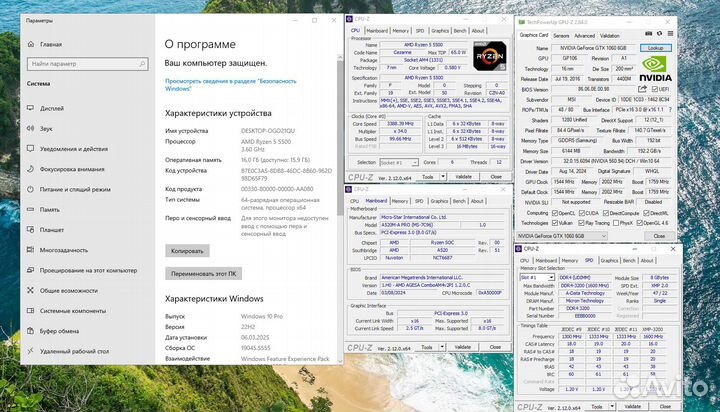This screenshot has height=412, width=720.
Task: Open the Буфер обмена clipboard icon
Action: coord(31,331)
